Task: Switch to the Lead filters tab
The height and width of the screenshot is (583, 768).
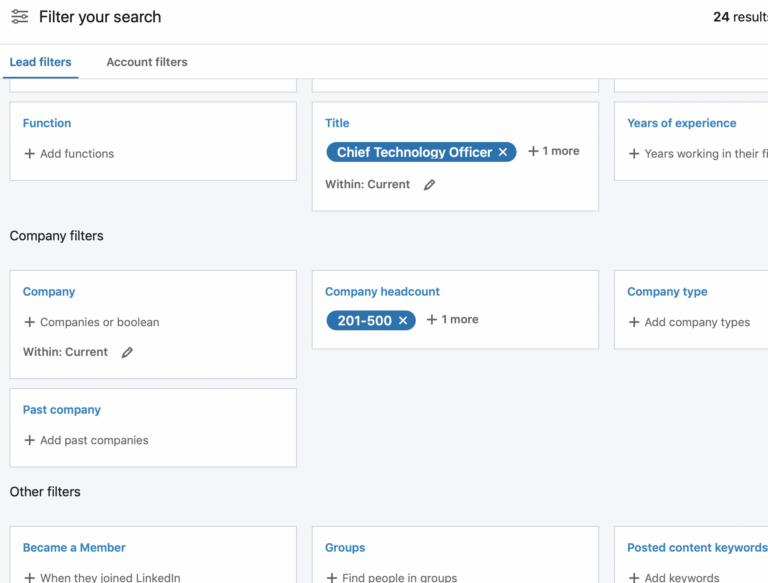Action: [41, 62]
